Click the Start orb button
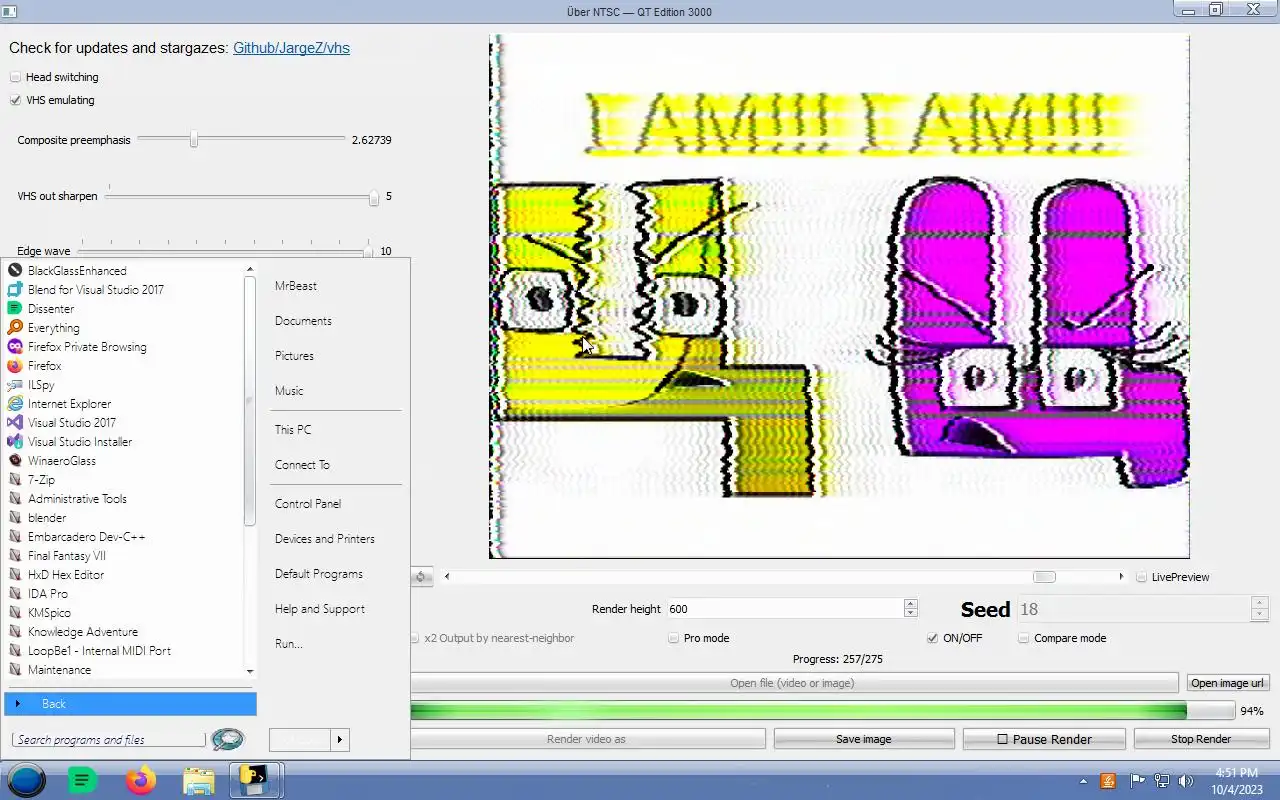 (27, 780)
